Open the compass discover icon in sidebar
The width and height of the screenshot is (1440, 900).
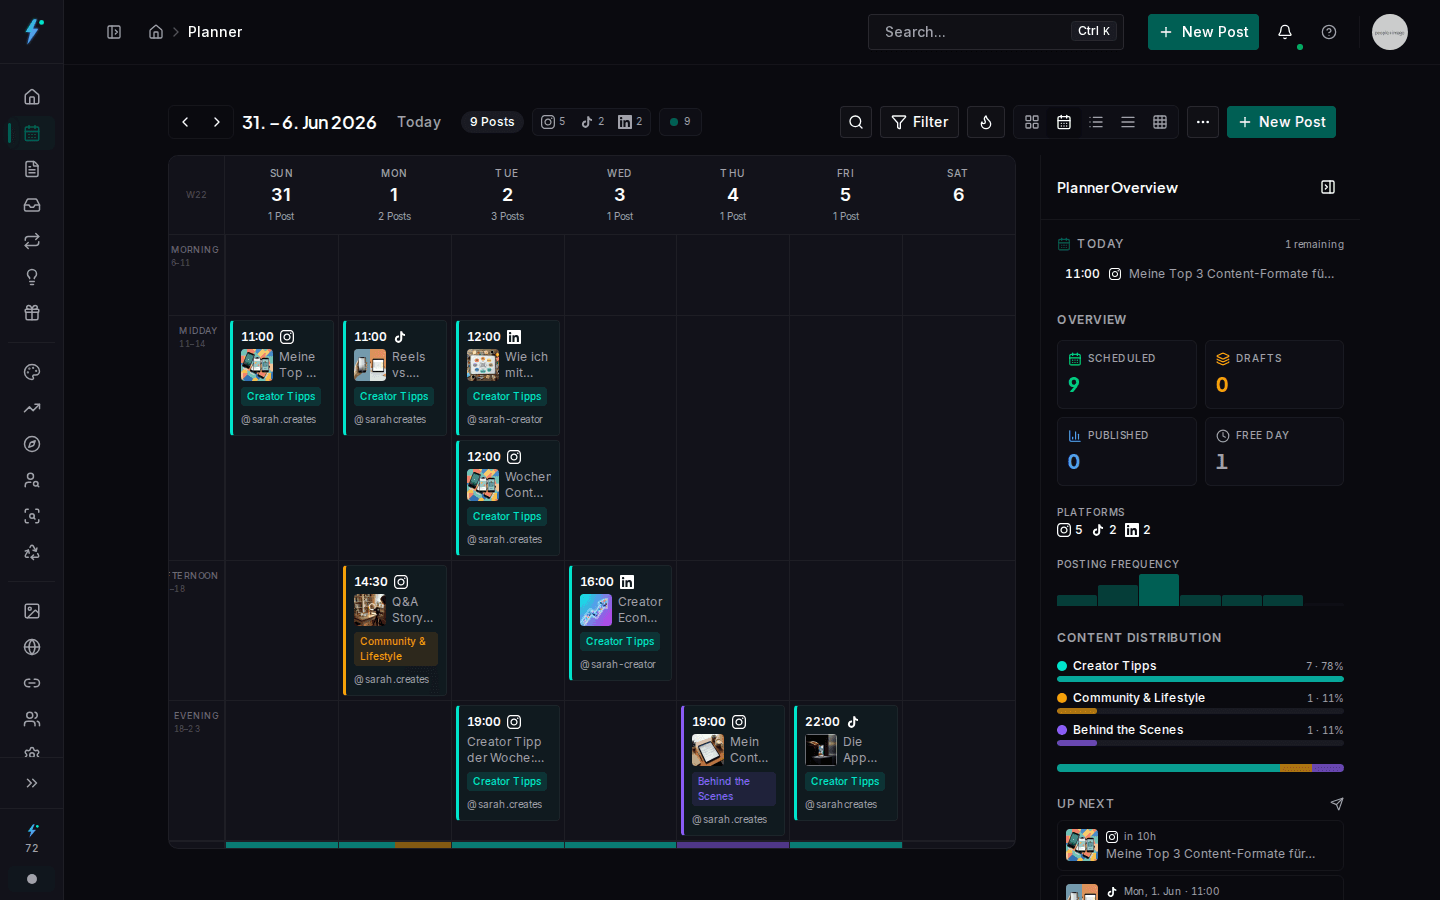[32, 444]
